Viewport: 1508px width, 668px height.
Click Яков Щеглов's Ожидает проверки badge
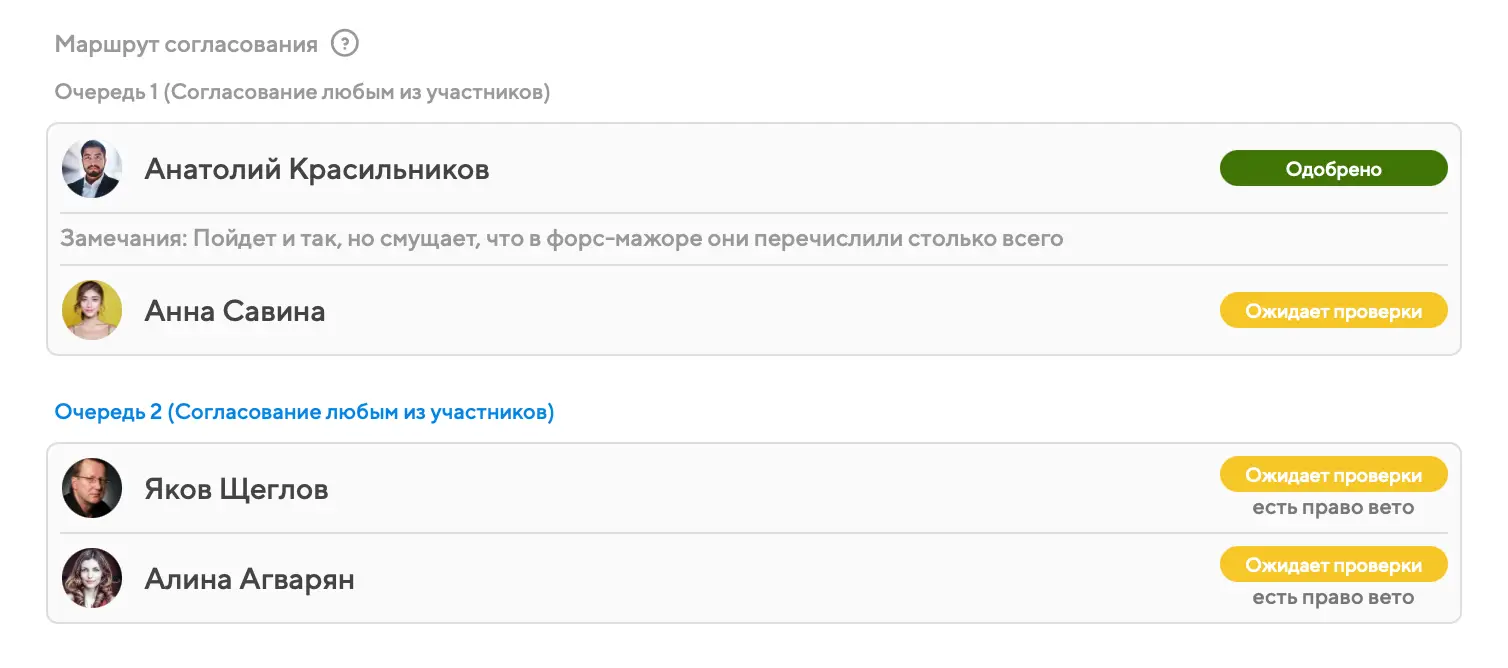1333,475
